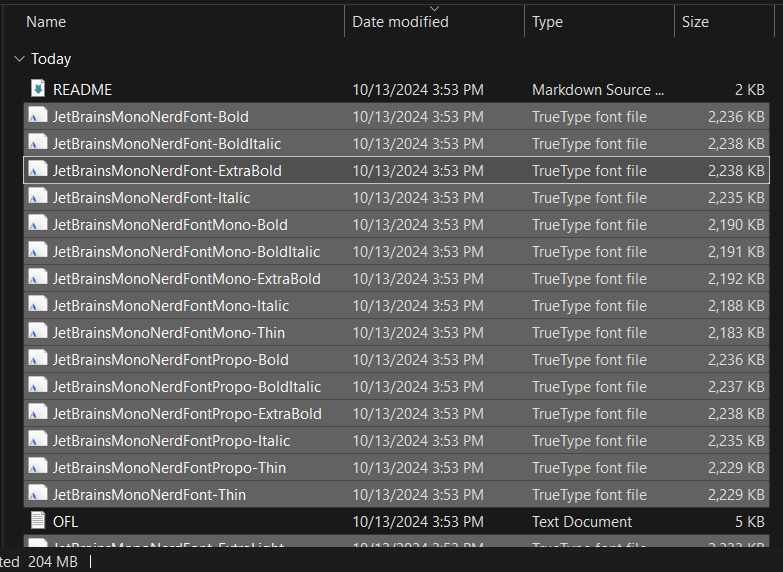Sort files by Date modified column
The height and width of the screenshot is (572, 783).
(x=400, y=22)
